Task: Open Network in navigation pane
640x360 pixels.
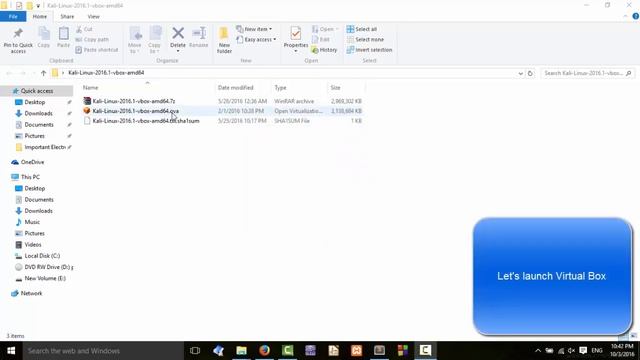Action: coord(31,293)
